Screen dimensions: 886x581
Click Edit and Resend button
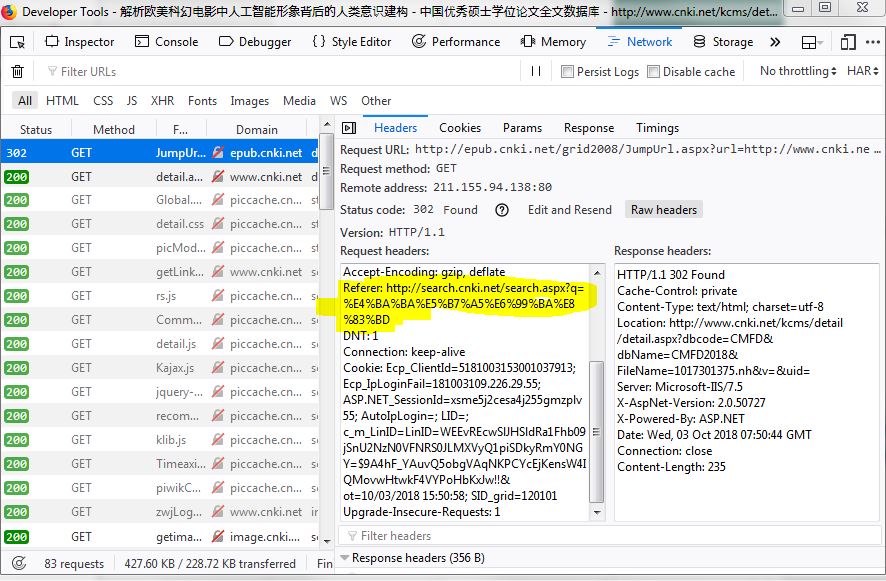570,210
